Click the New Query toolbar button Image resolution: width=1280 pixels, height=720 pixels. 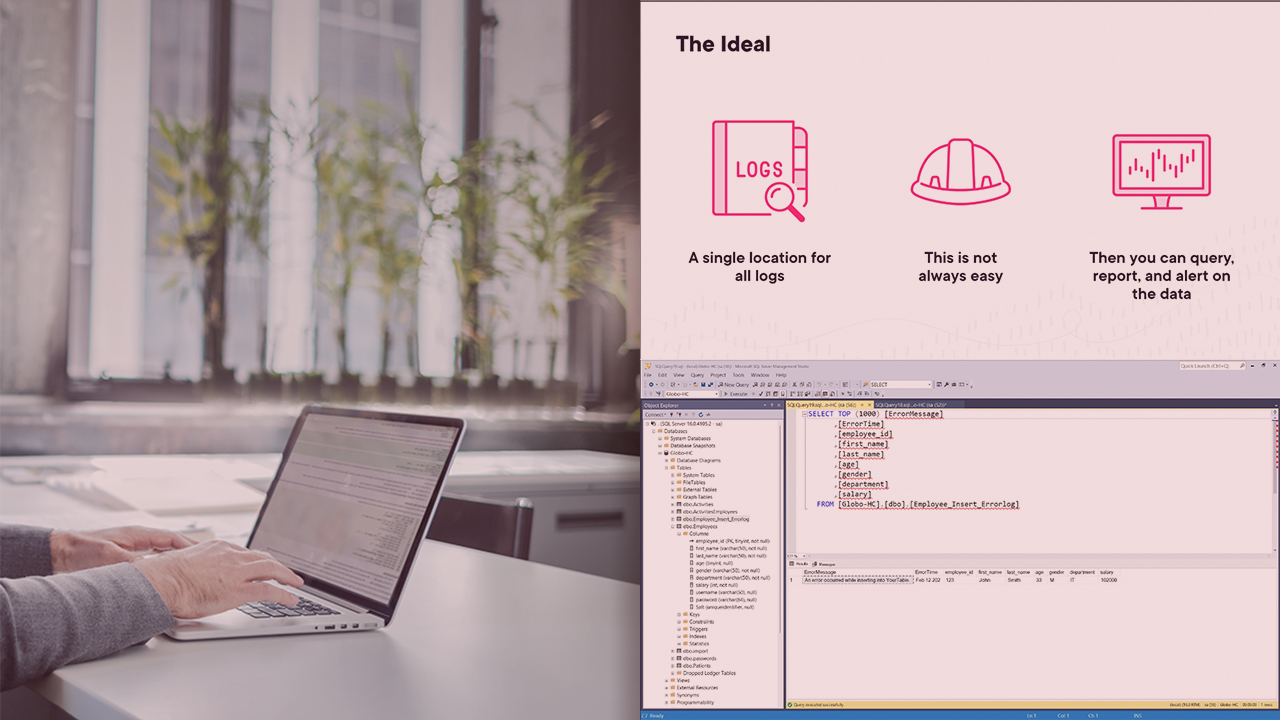734,384
